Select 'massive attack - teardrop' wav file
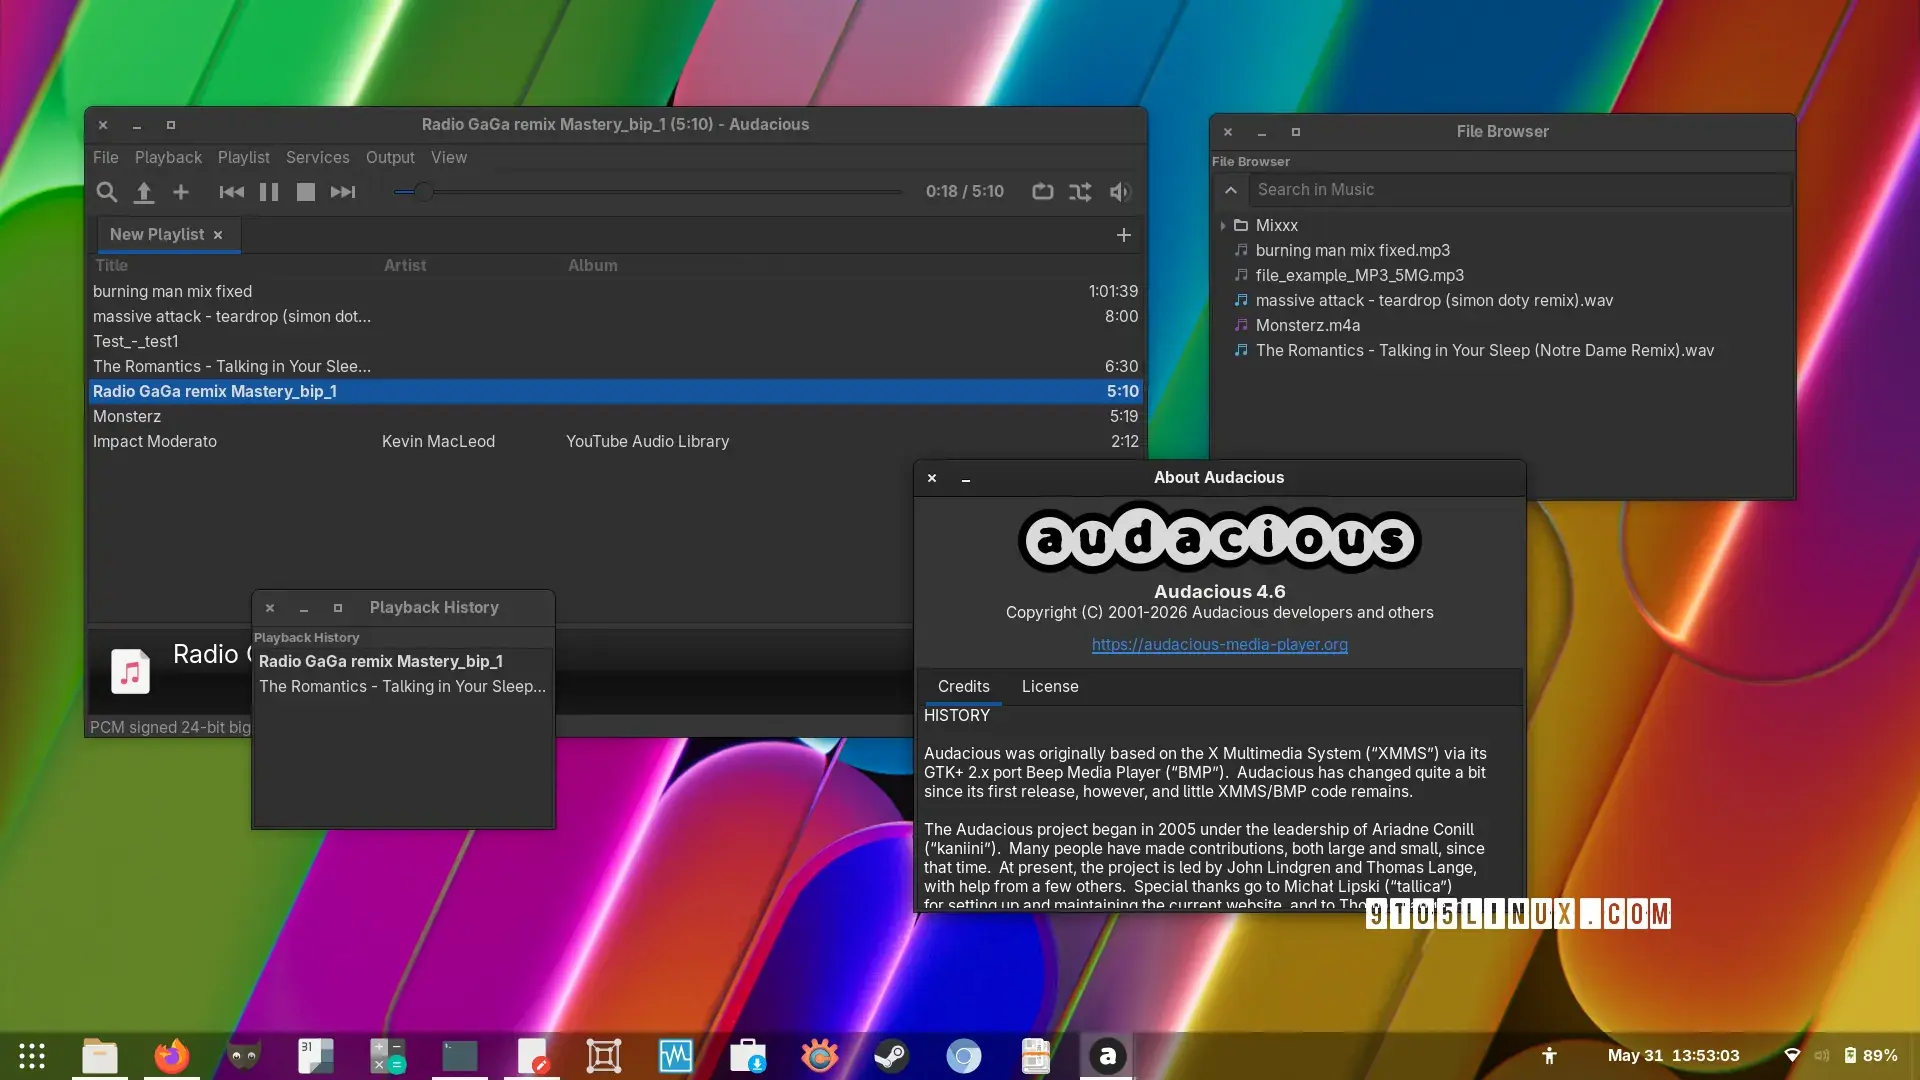 pyautogui.click(x=1434, y=301)
